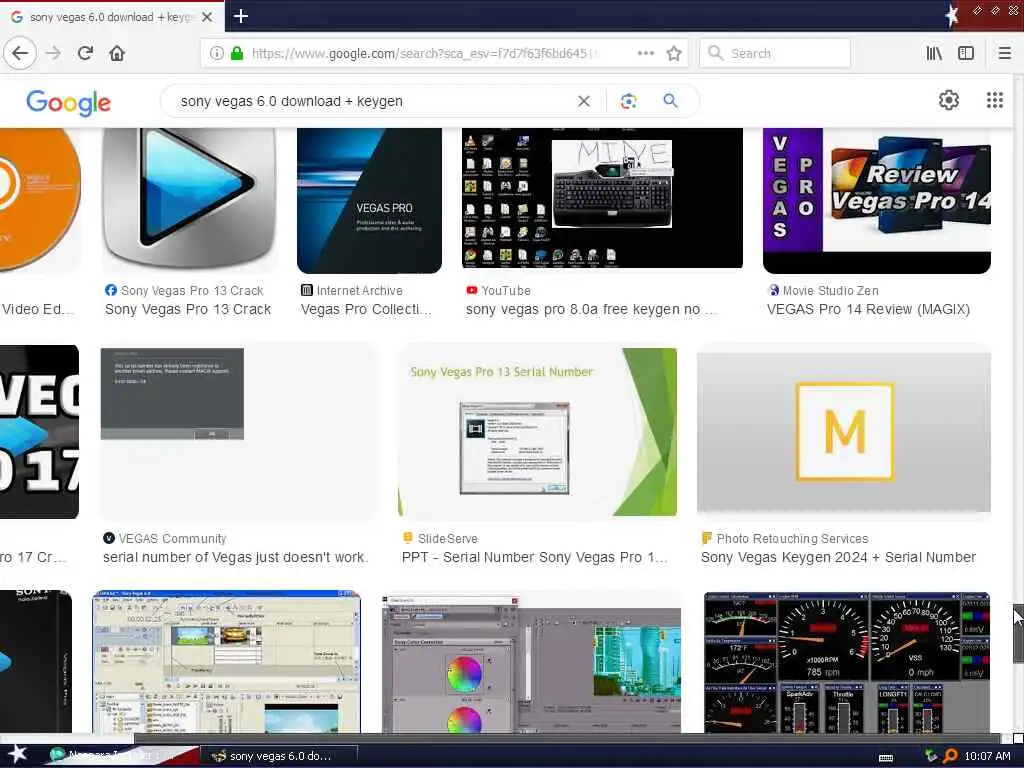Click serial number of Vegas just doesn't work
The image size is (1024, 768).
(x=235, y=558)
